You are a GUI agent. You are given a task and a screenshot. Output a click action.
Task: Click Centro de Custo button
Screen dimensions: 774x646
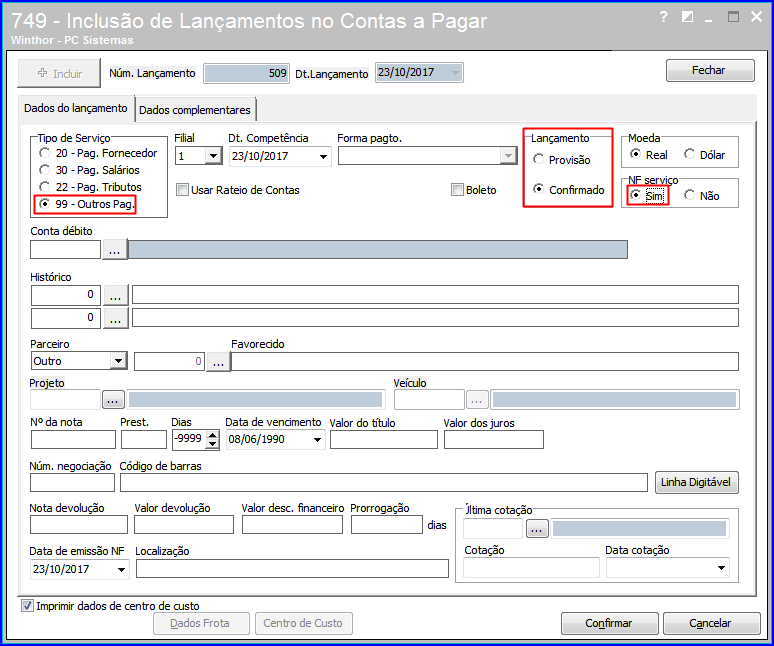coord(303,623)
